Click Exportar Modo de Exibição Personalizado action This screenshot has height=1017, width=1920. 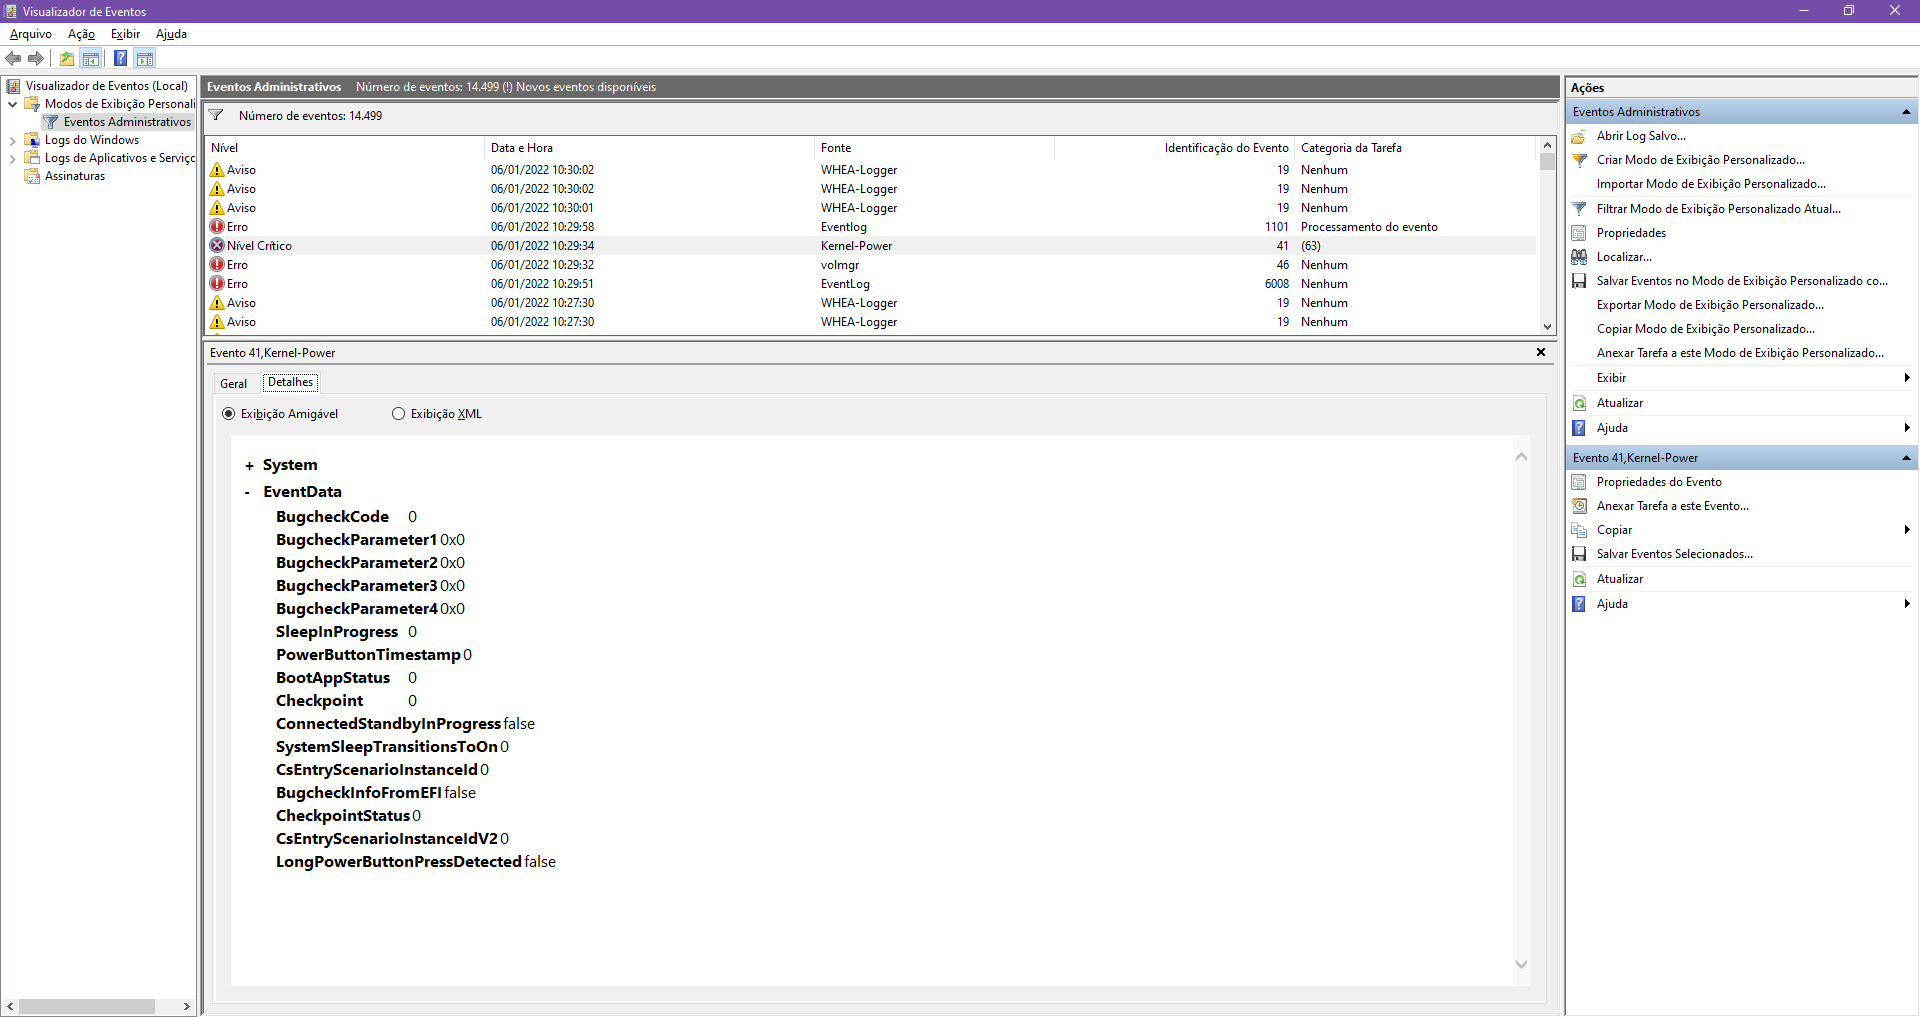1710,305
